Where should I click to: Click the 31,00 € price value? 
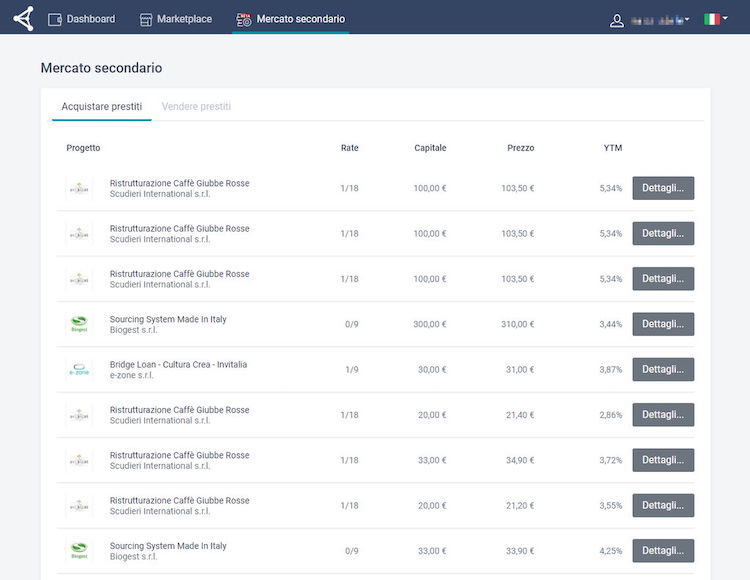point(520,370)
